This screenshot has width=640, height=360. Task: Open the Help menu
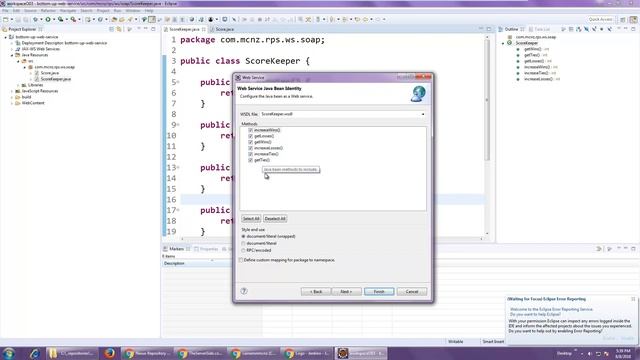coord(149,11)
